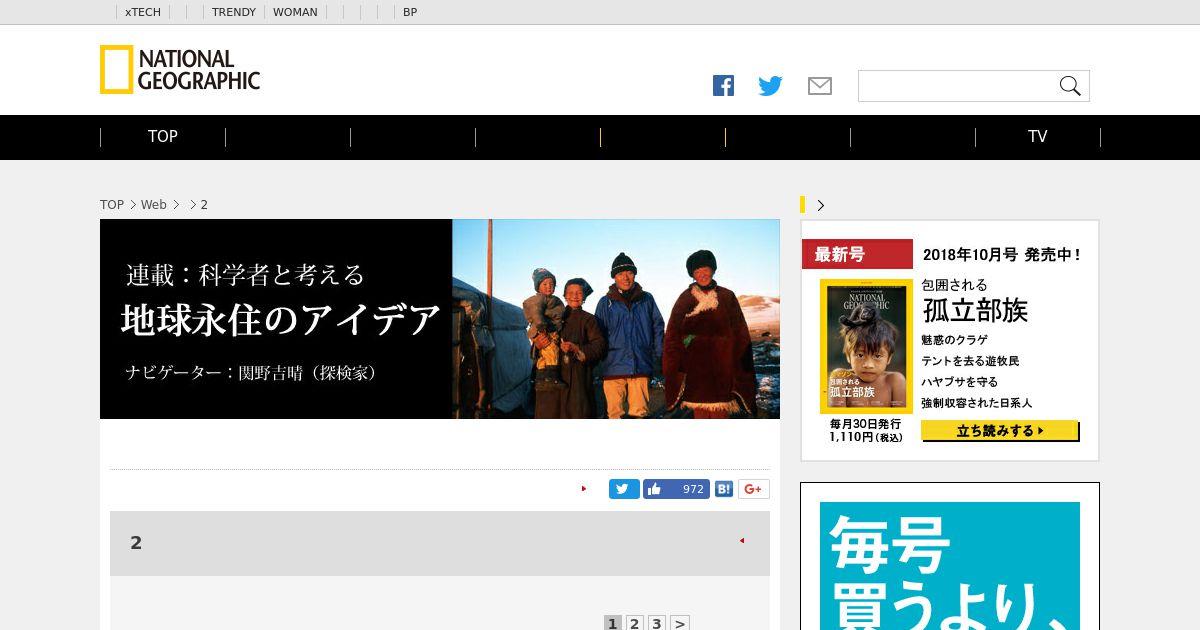Click next page arrow in pagination

[x=679, y=623]
